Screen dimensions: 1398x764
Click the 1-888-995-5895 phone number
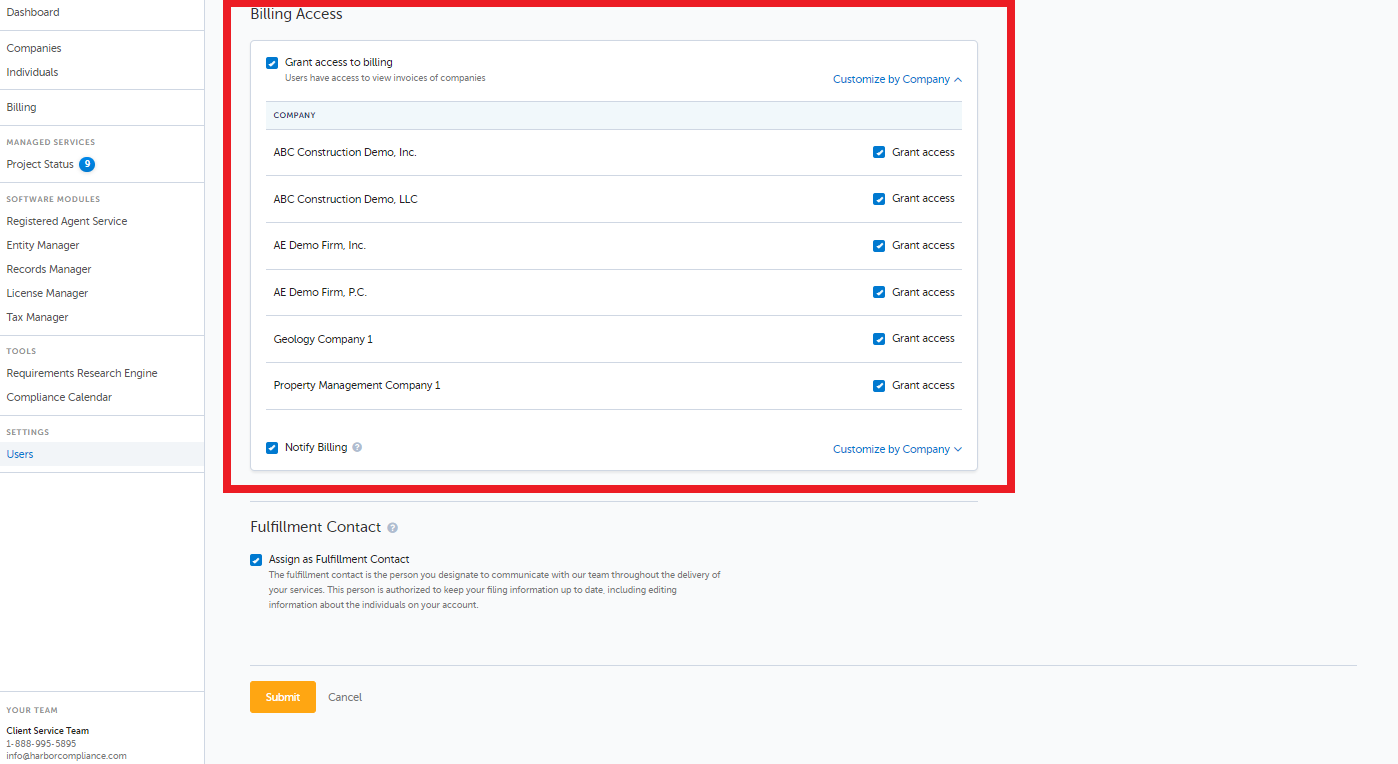tap(41, 744)
